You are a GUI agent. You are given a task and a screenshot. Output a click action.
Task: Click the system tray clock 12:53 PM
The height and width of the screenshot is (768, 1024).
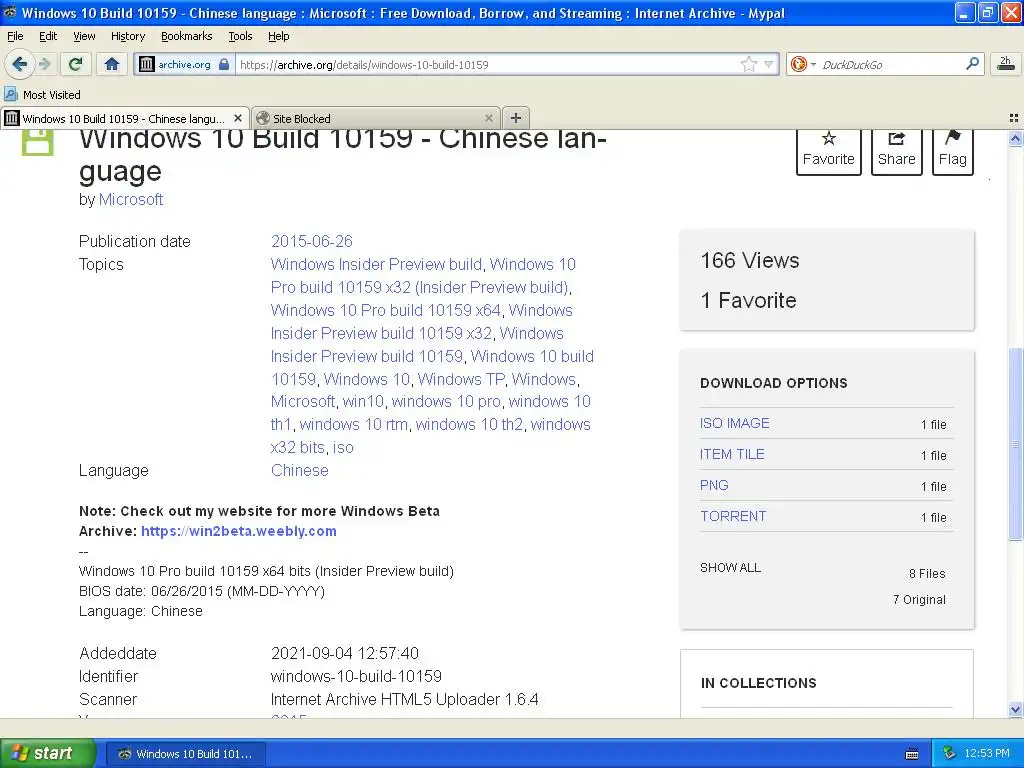pos(987,754)
